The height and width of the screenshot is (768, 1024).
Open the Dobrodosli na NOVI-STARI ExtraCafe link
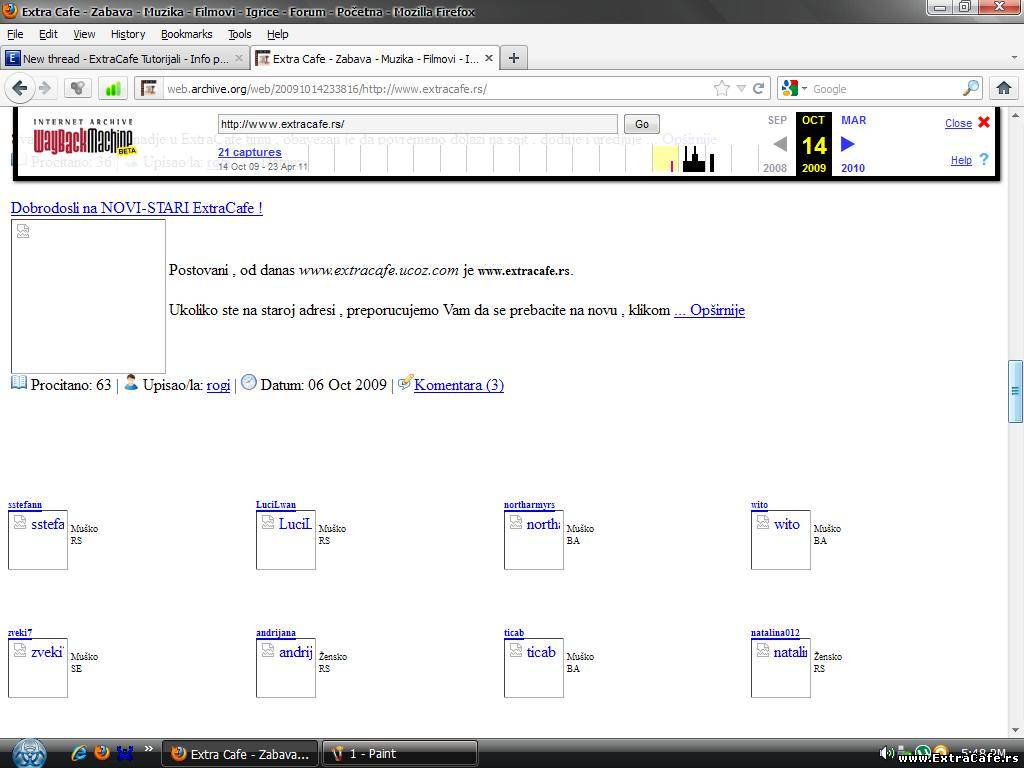click(x=136, y=208)
